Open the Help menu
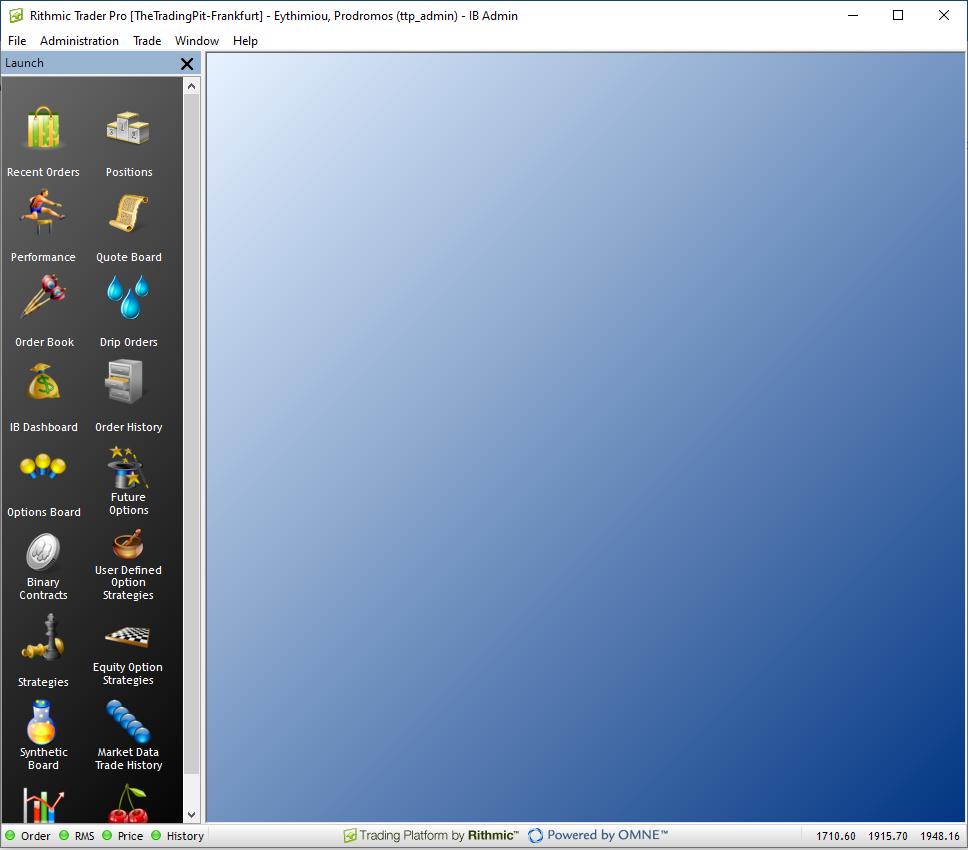 coord(245,41)
